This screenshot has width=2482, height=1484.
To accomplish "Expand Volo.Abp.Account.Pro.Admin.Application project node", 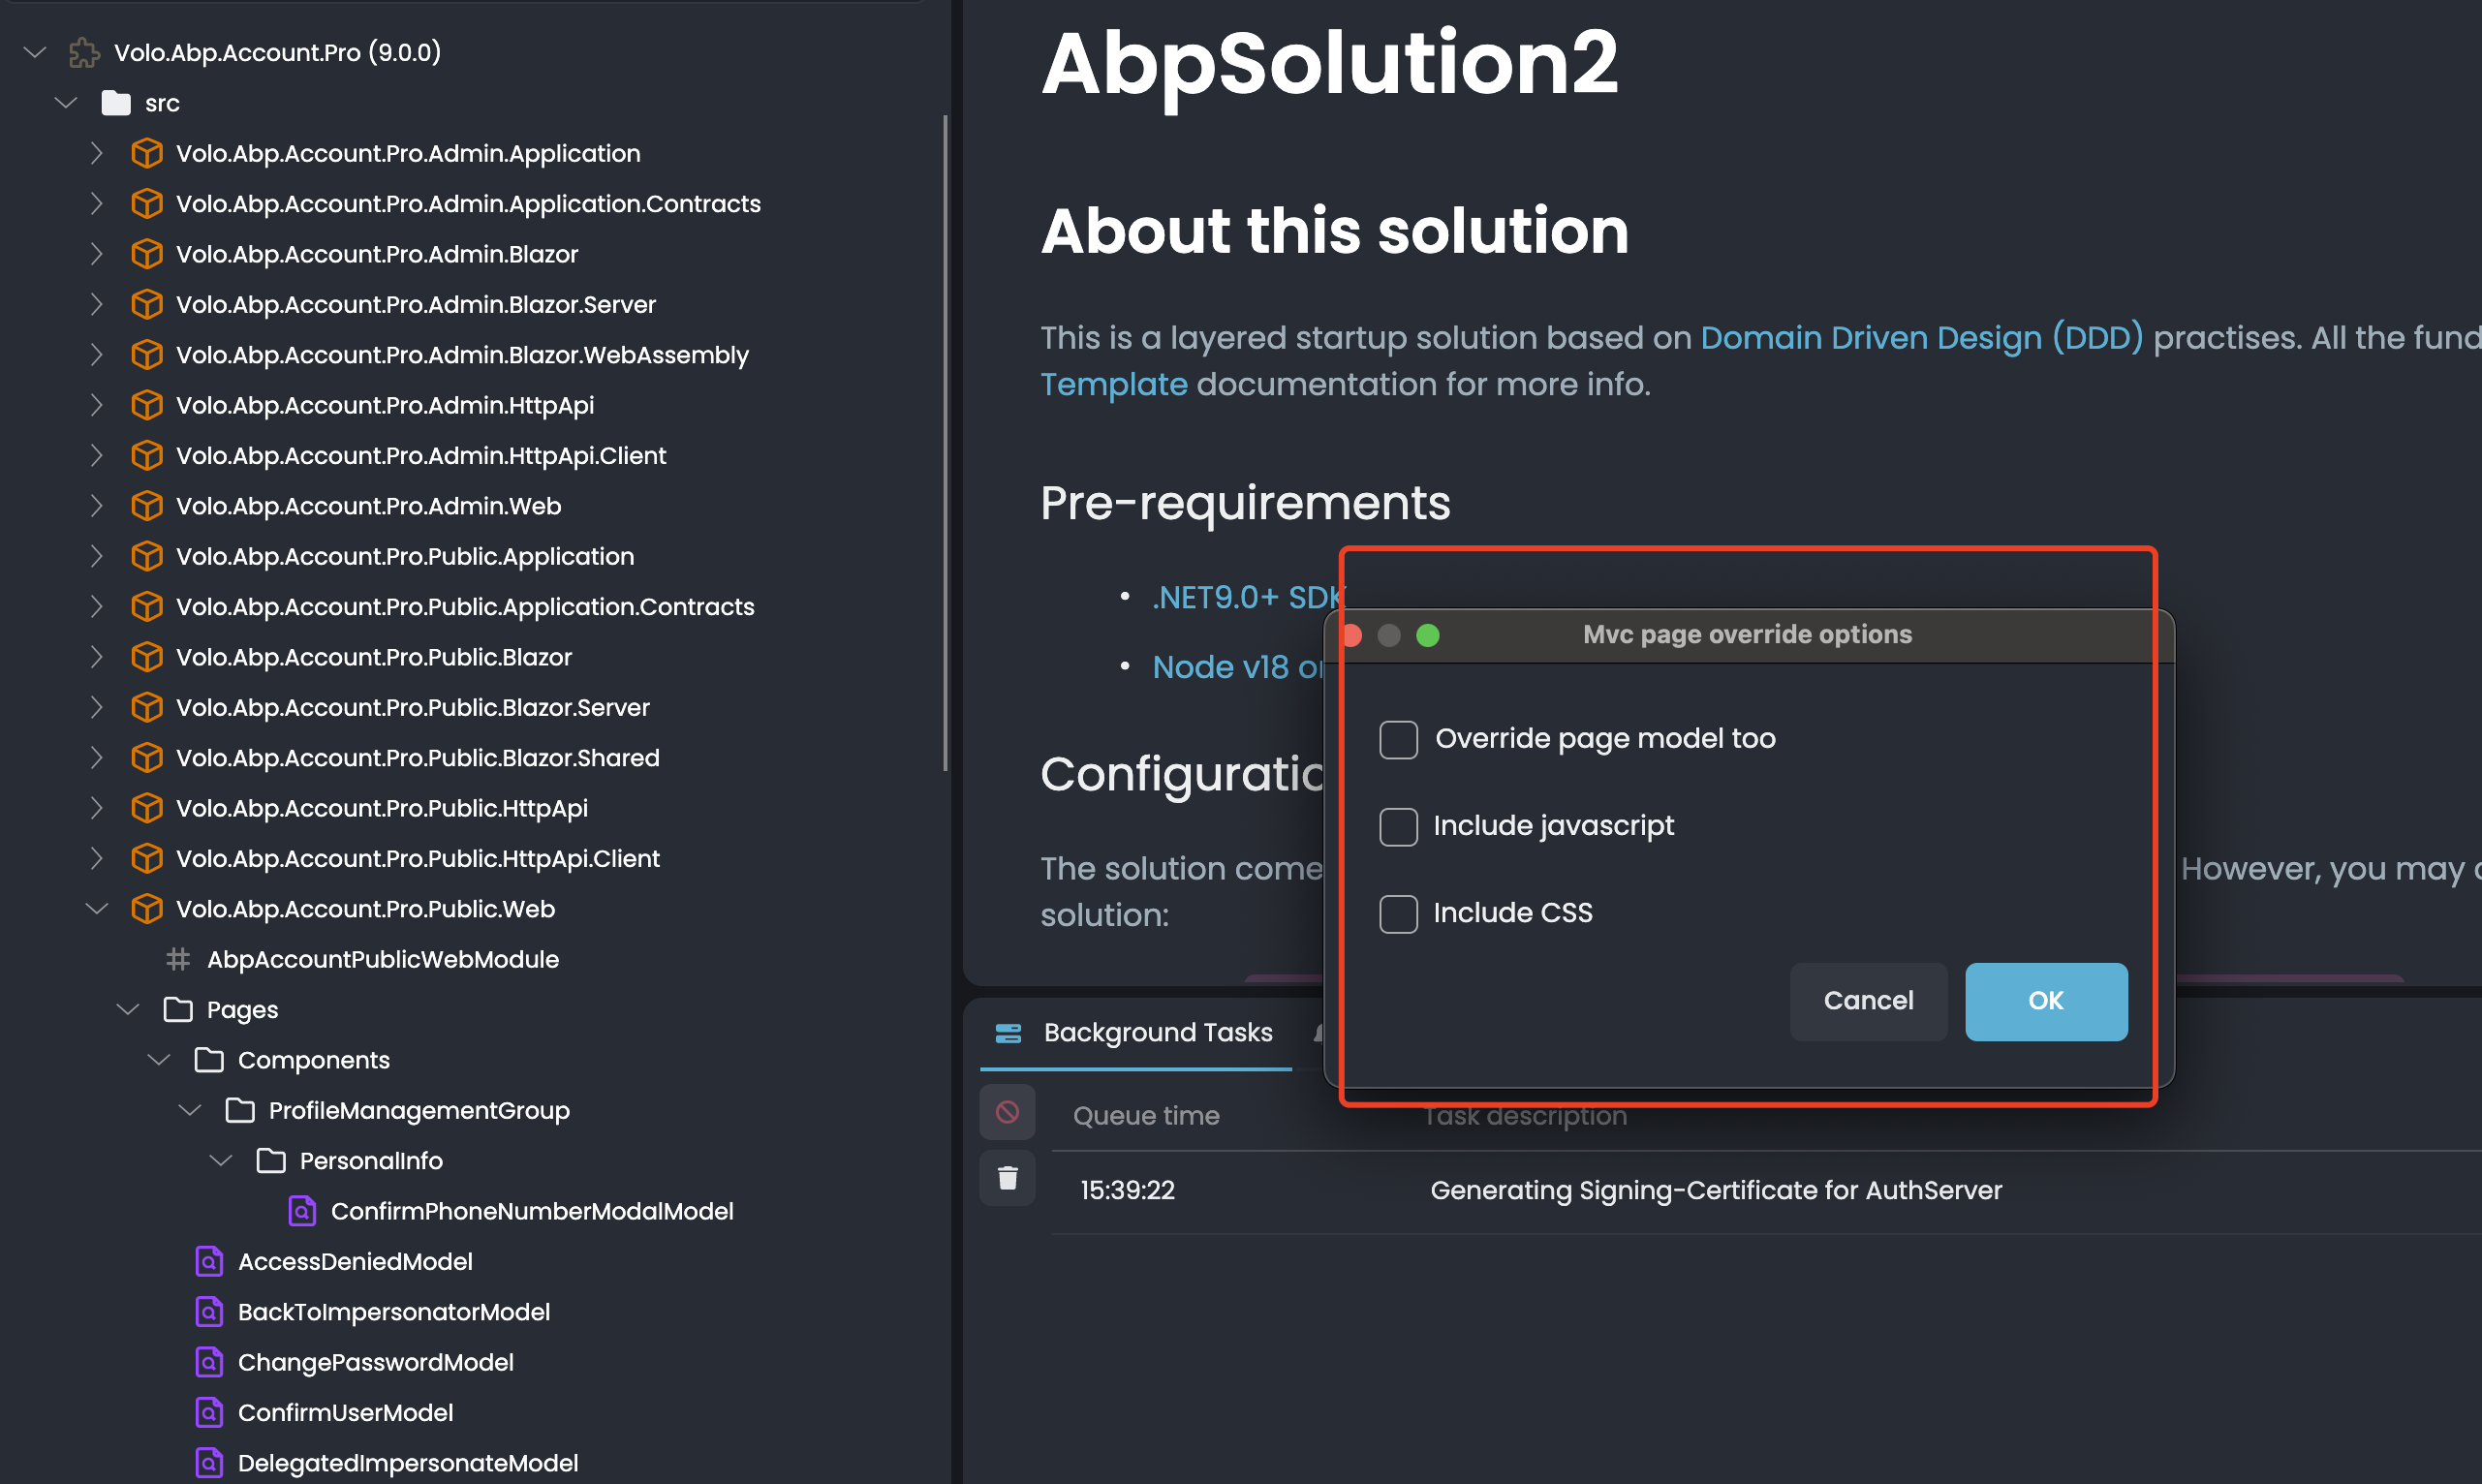I will [96, 153].
